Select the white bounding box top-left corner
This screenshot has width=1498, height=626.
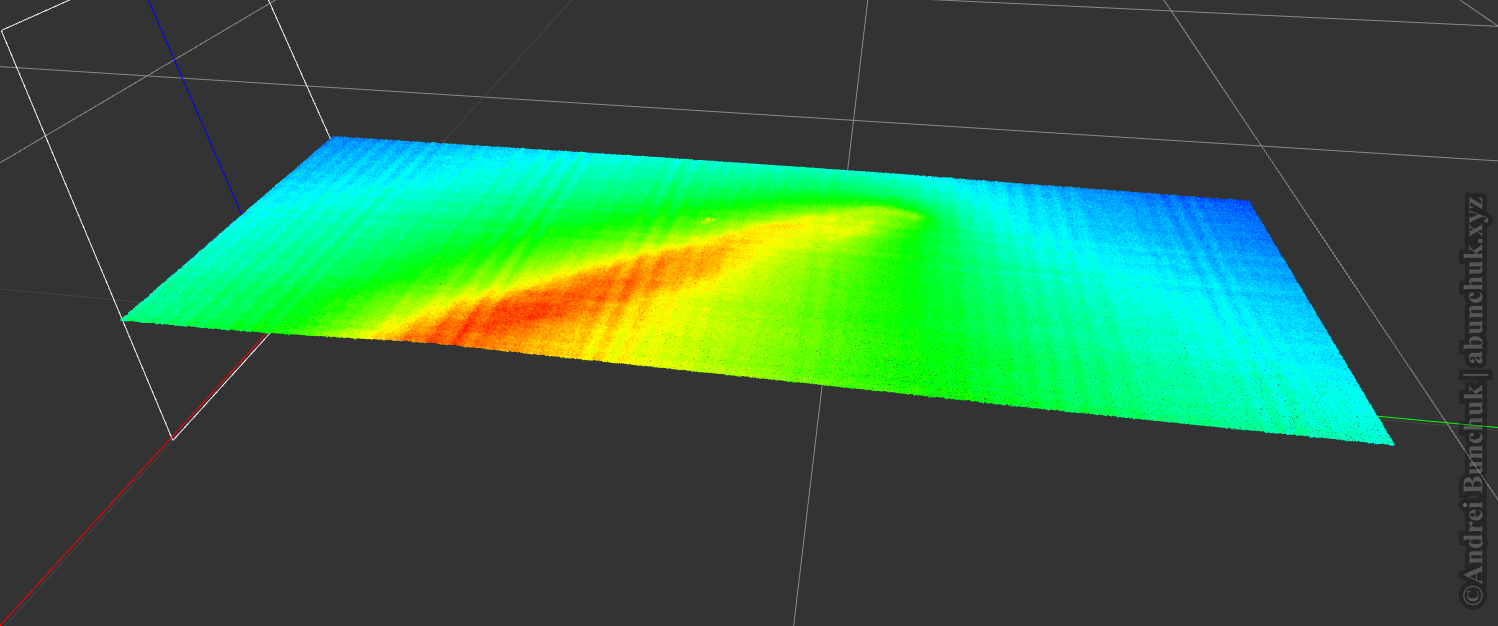(x=4, y=31)
